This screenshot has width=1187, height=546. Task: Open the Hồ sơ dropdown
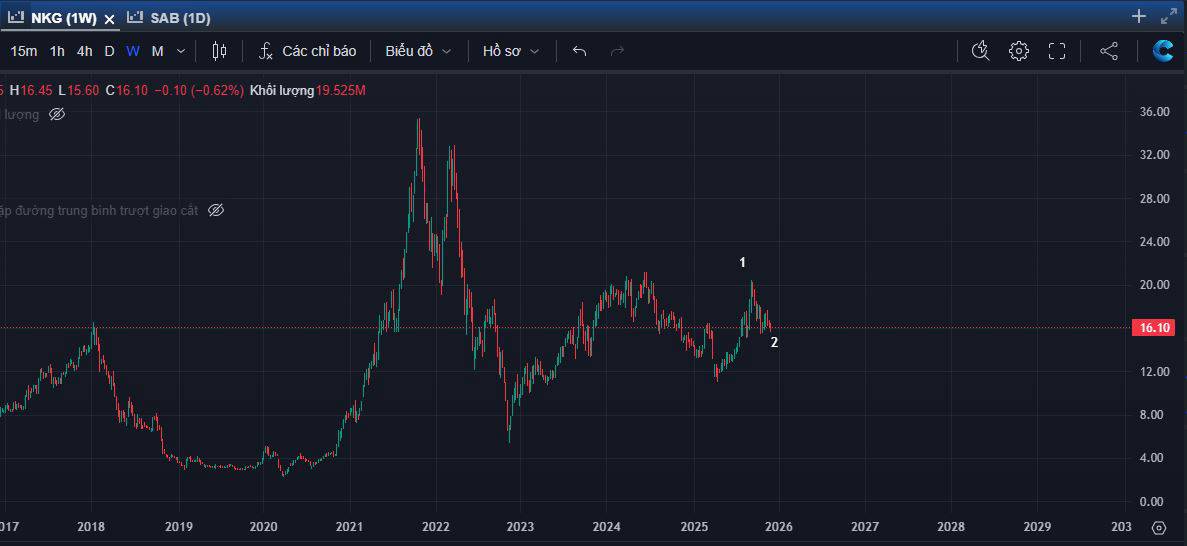point(510,51)
